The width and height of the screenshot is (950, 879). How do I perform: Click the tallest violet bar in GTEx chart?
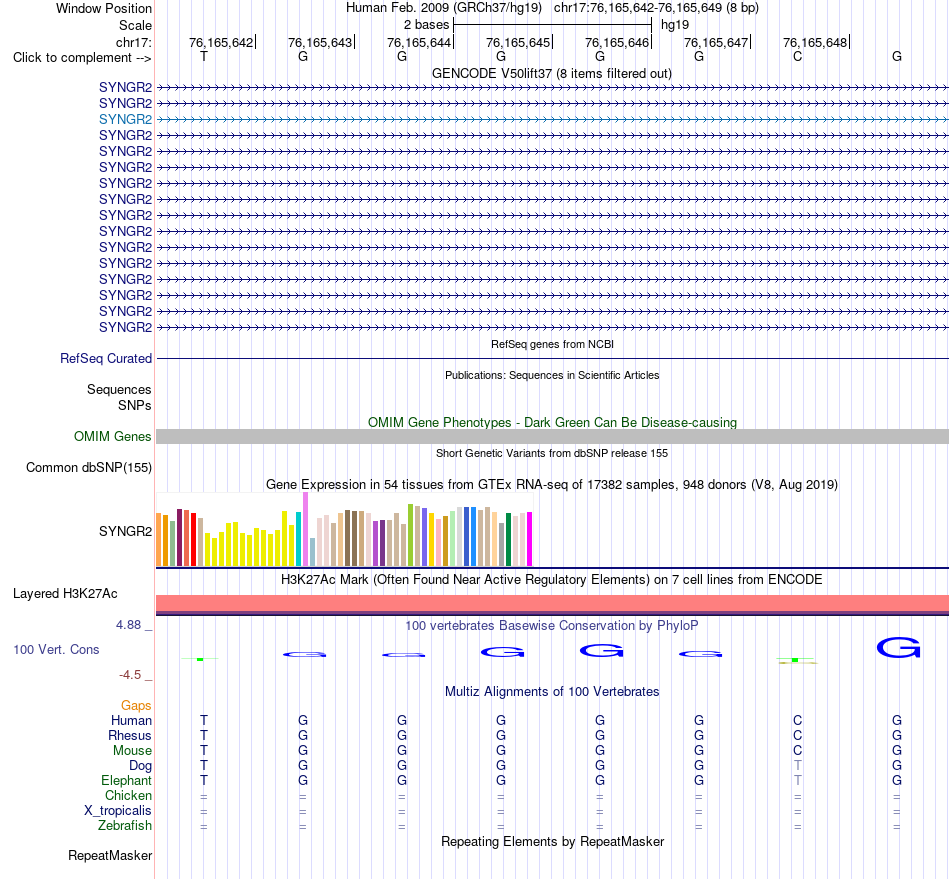305,529
